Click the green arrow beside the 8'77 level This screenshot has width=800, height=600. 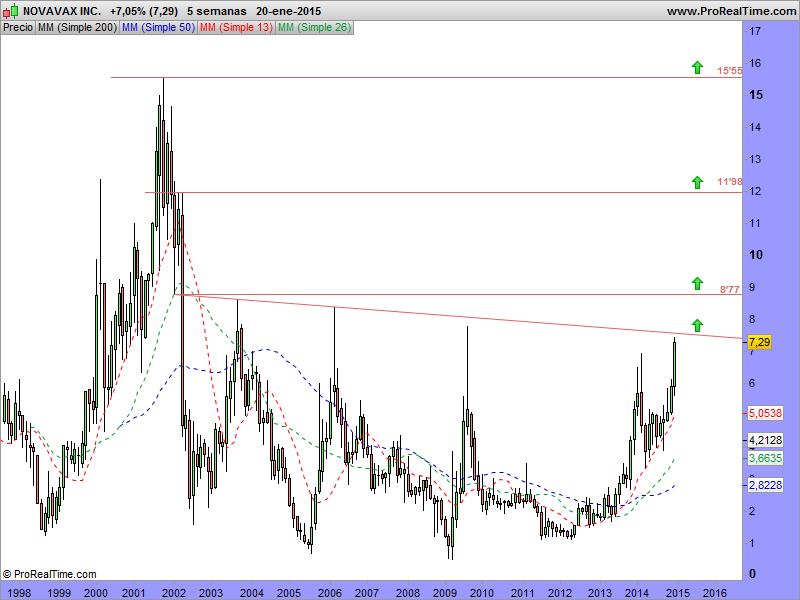tap(697, 283)
